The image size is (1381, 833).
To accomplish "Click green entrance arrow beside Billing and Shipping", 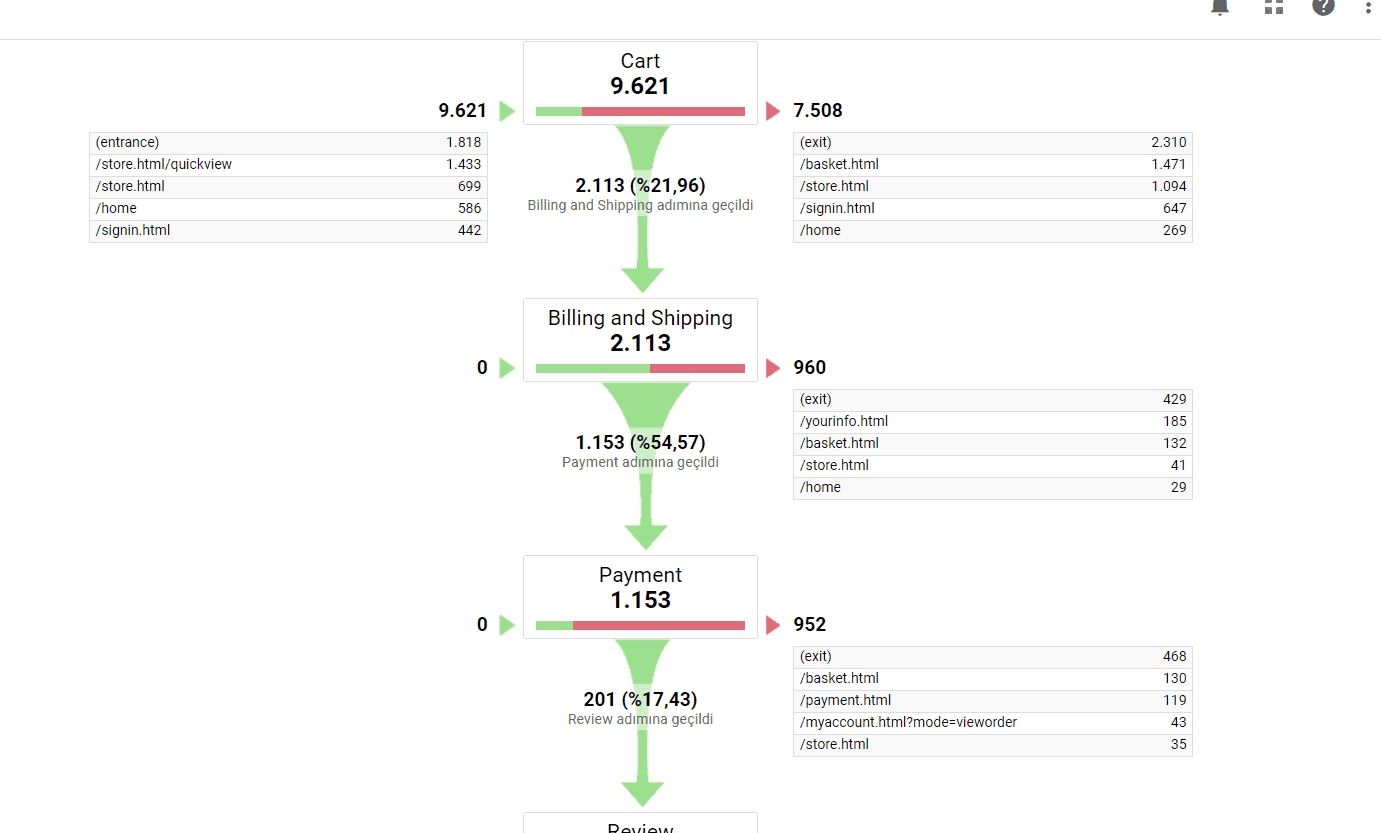I will (507, 368).
